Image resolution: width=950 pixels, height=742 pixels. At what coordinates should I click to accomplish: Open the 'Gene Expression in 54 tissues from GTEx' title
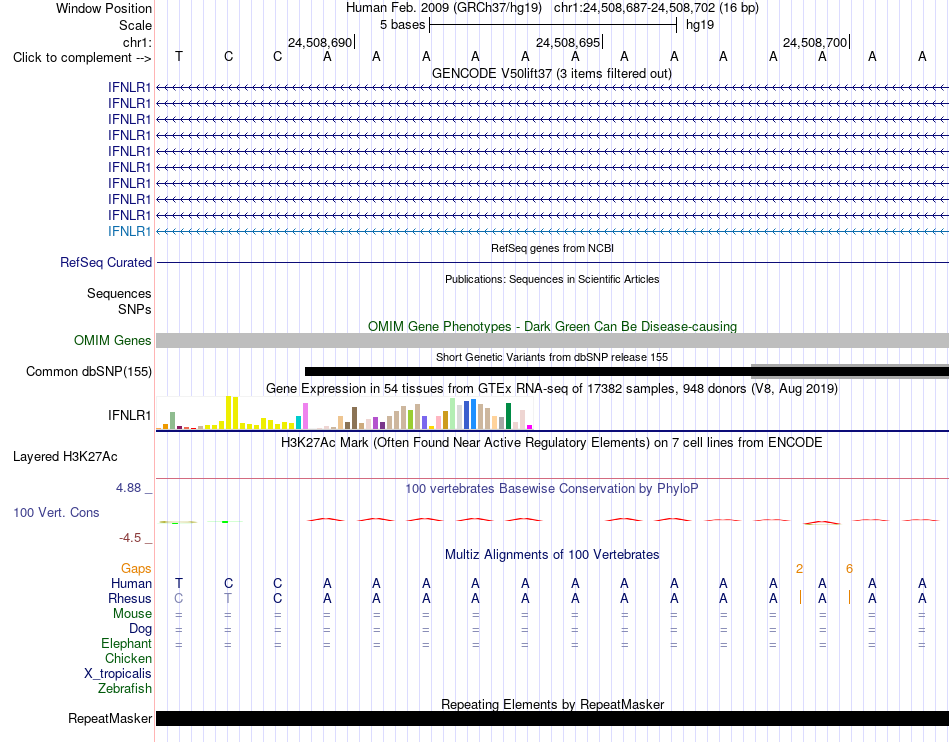click(552, 388)
